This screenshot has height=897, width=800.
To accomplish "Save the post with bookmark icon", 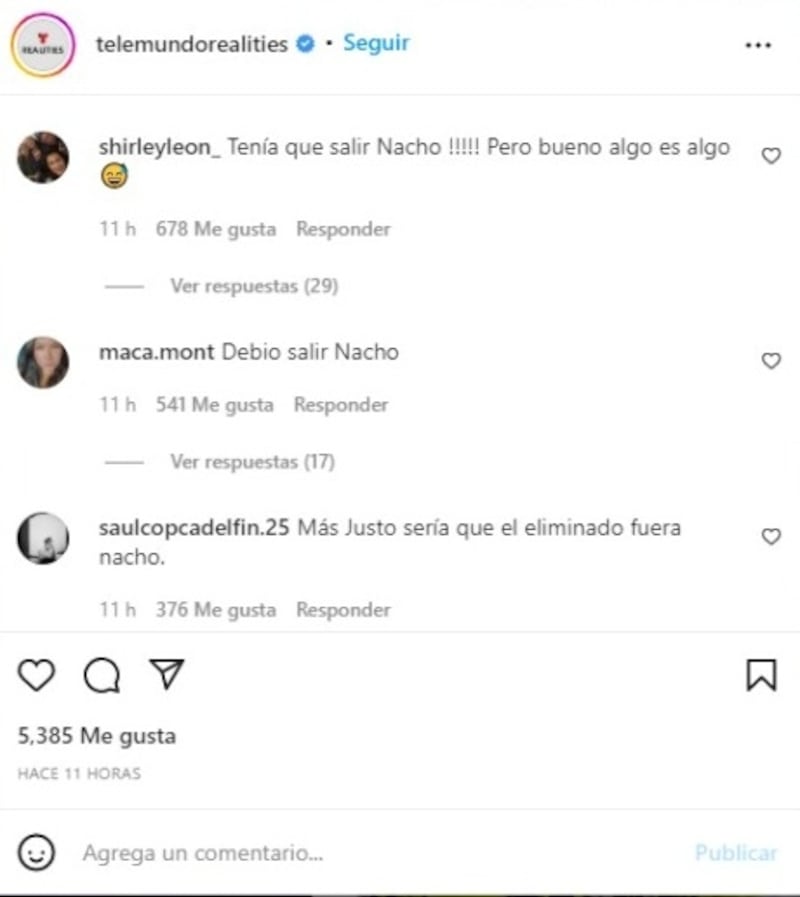I will [762, 675].
